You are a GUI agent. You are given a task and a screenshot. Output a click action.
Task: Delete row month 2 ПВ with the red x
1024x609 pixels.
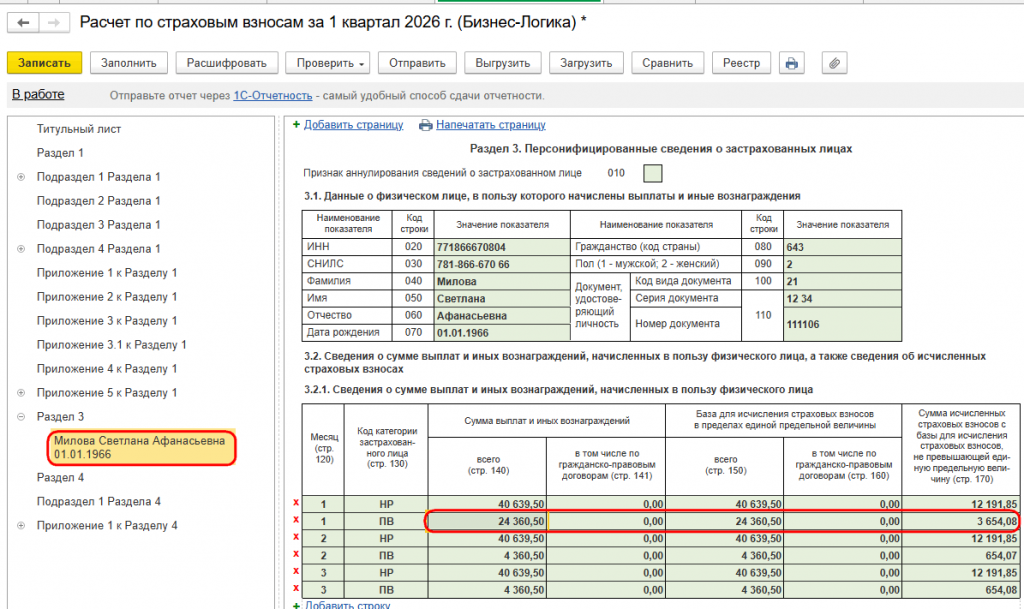click(x=296, y=554)
